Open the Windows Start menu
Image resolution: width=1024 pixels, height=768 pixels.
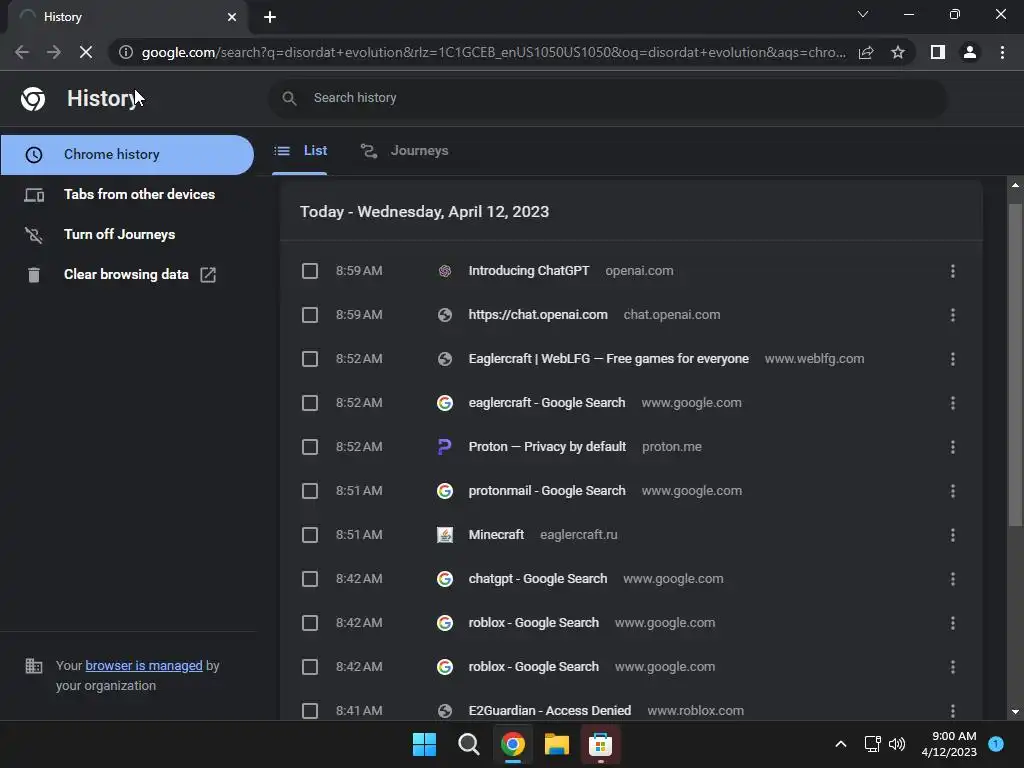424,744
